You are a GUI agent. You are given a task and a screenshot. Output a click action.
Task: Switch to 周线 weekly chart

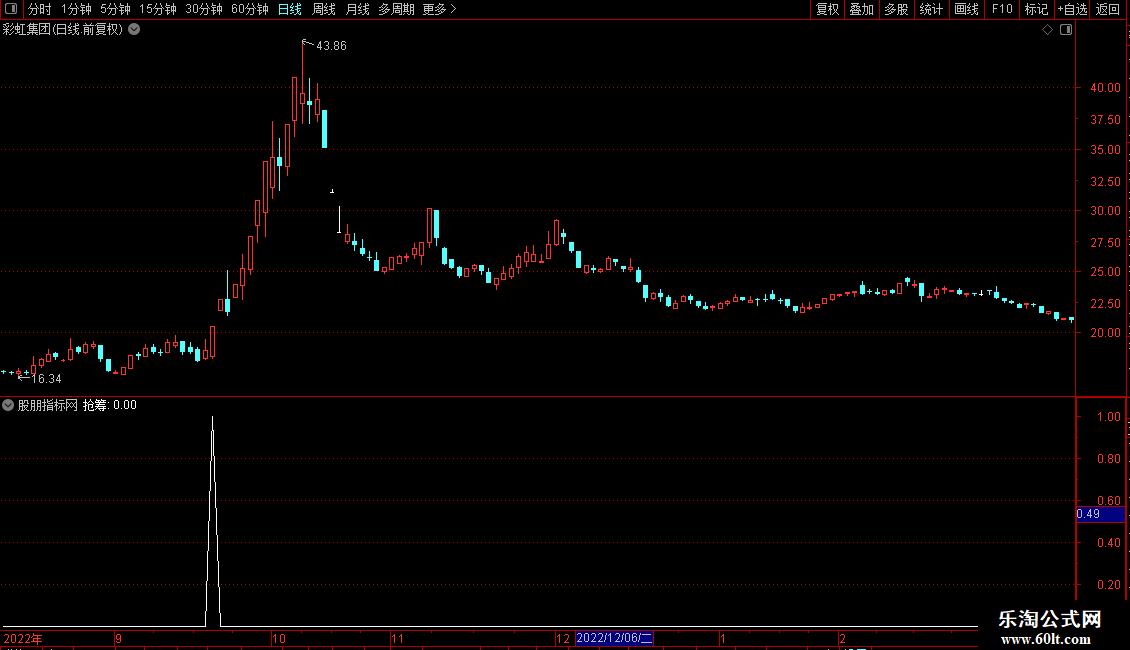[x=324, y=9]
